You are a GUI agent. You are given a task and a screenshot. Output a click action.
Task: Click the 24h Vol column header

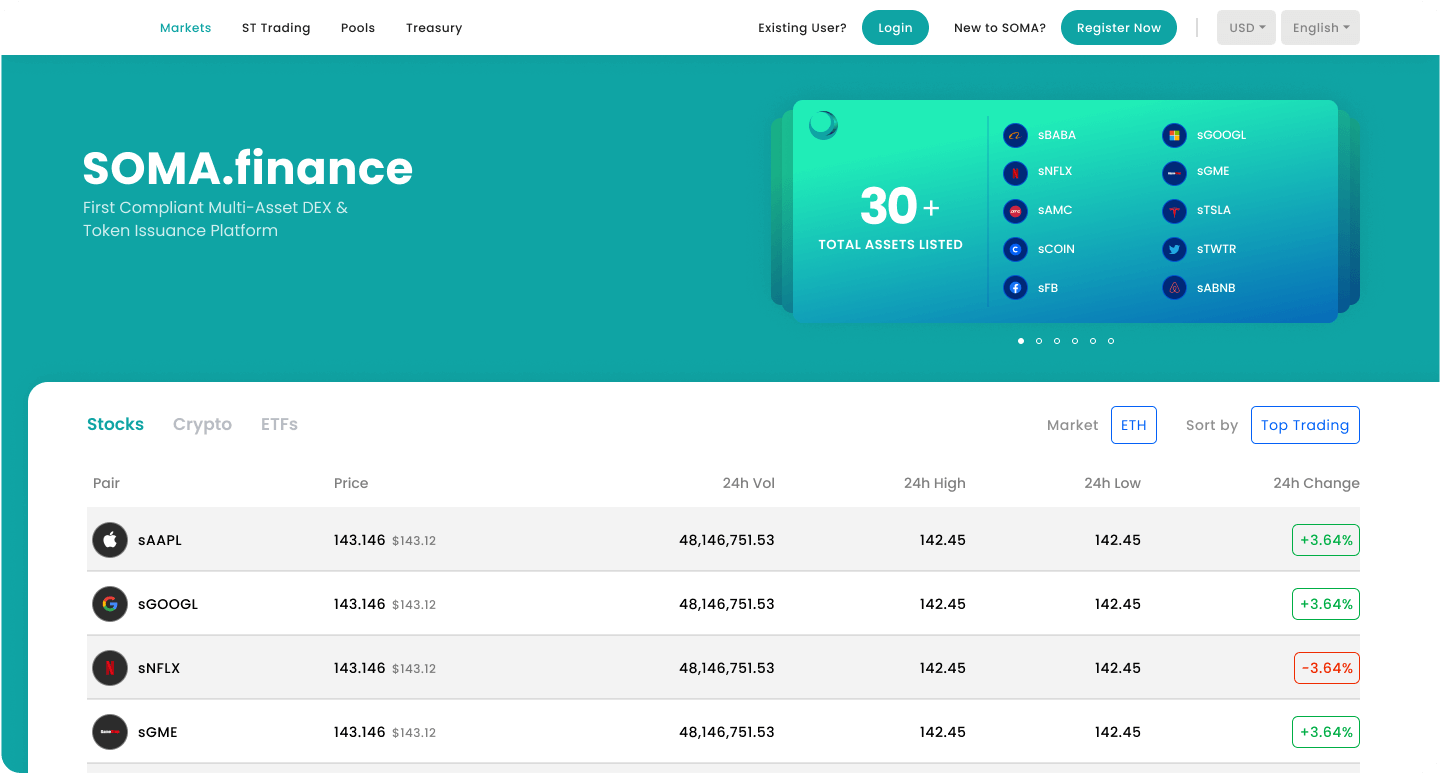pos(749,483)
